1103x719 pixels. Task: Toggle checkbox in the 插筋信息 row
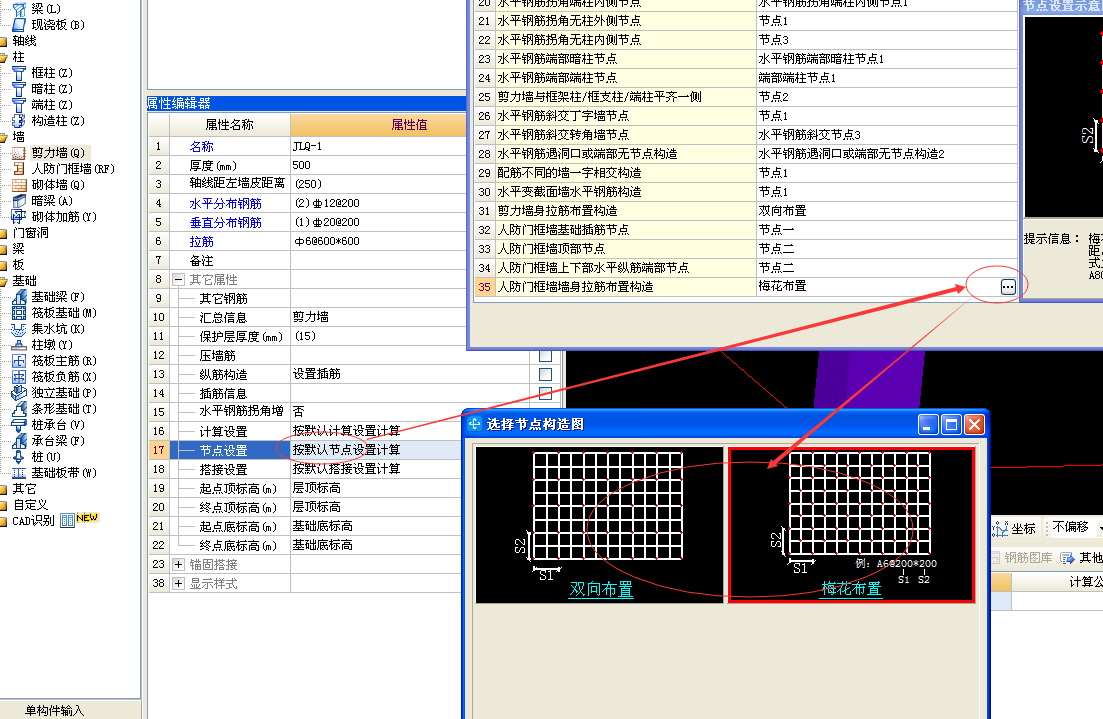tap(545, 393)
